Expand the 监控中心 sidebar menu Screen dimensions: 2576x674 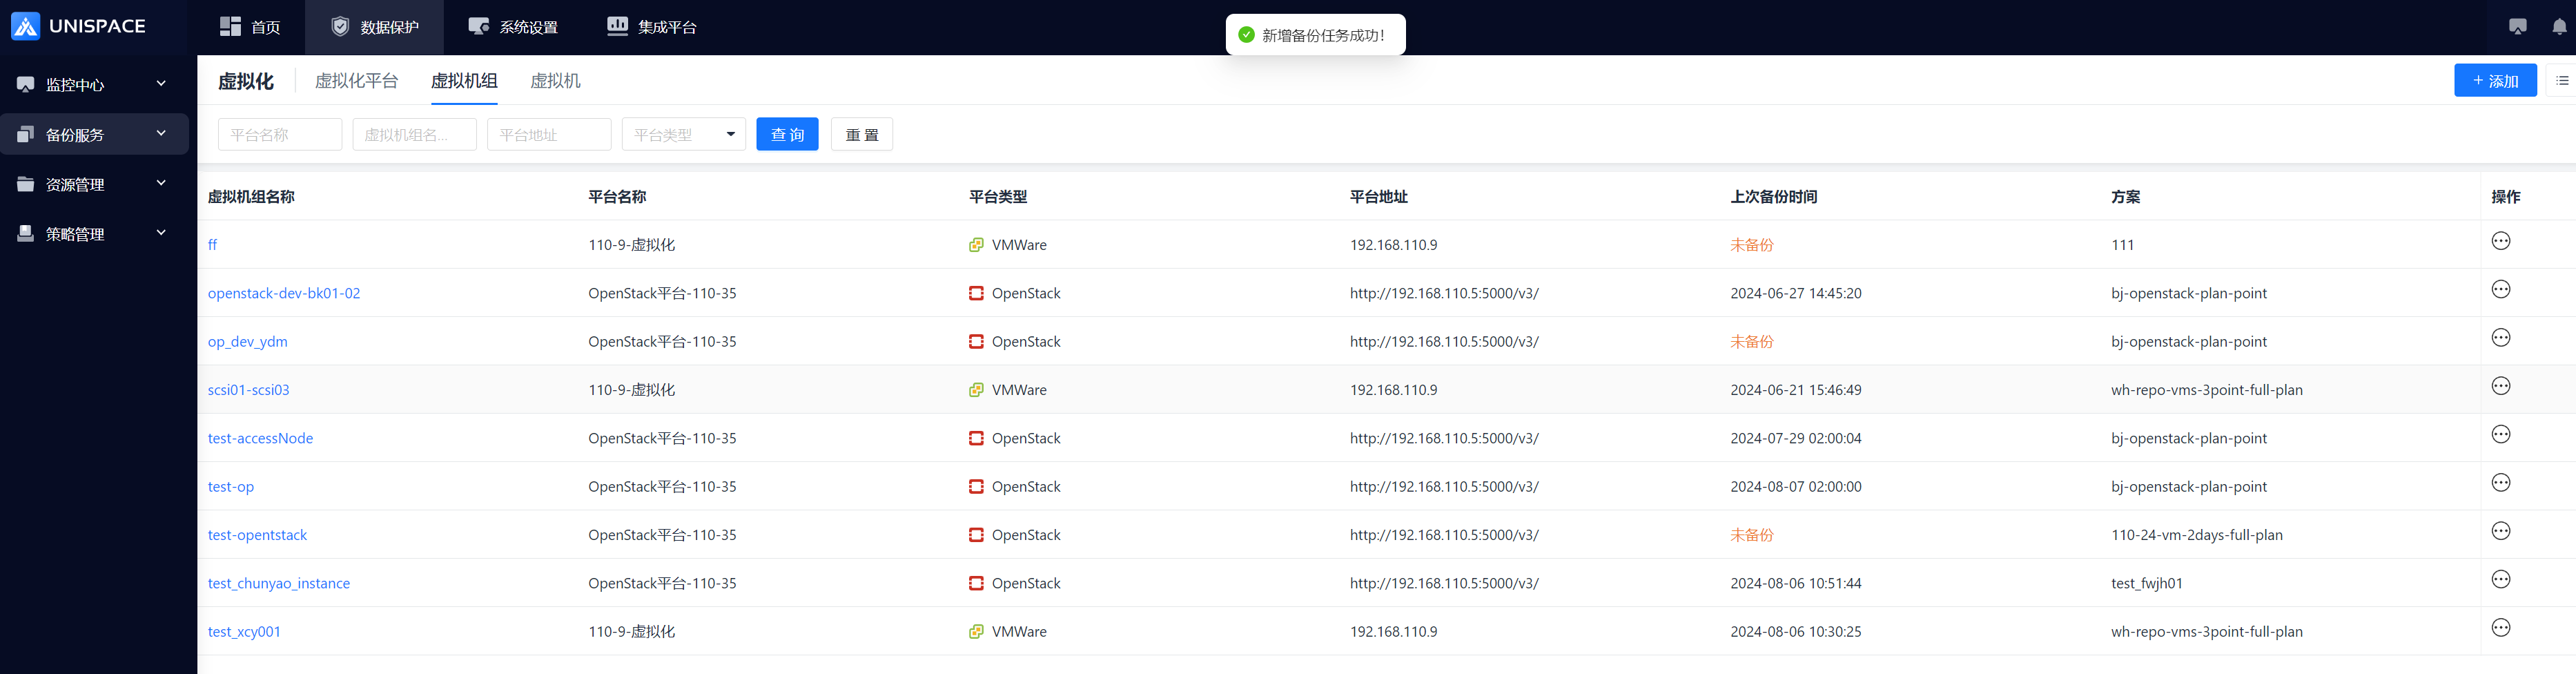point(94,85)
